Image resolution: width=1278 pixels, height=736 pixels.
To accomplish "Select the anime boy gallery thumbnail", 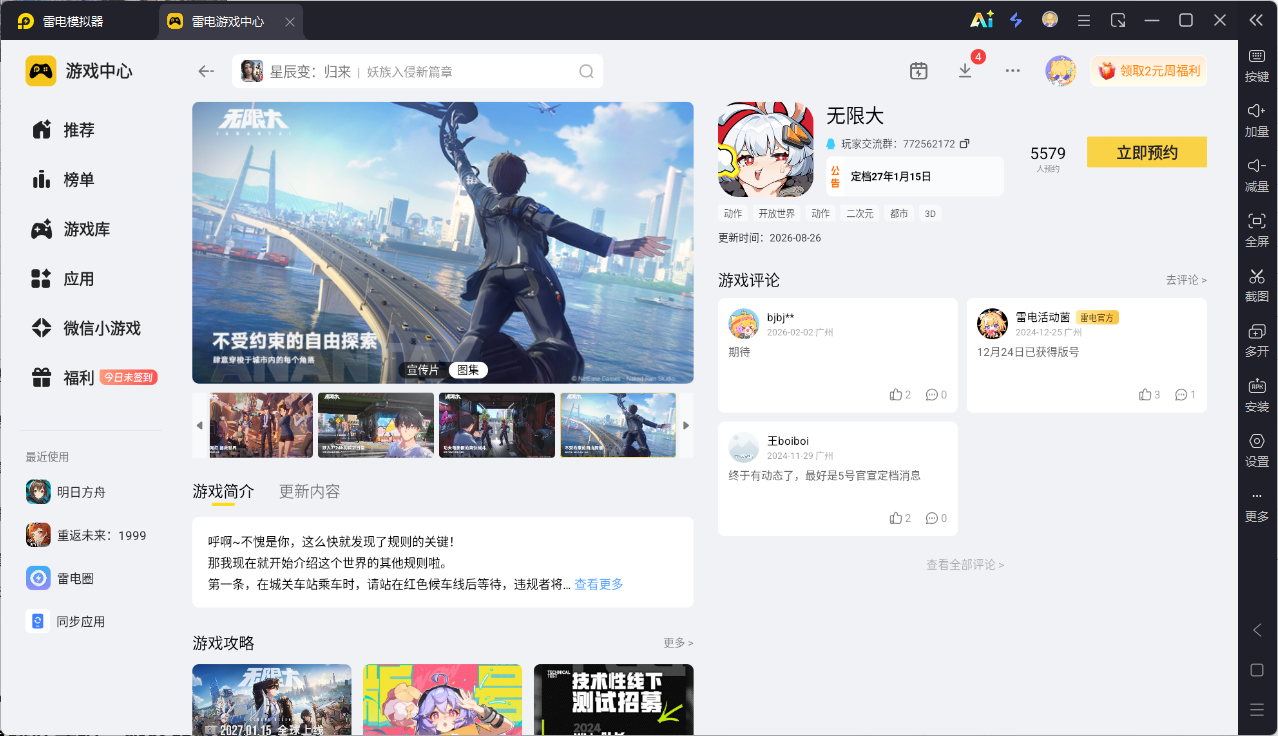I will point(376,425).
